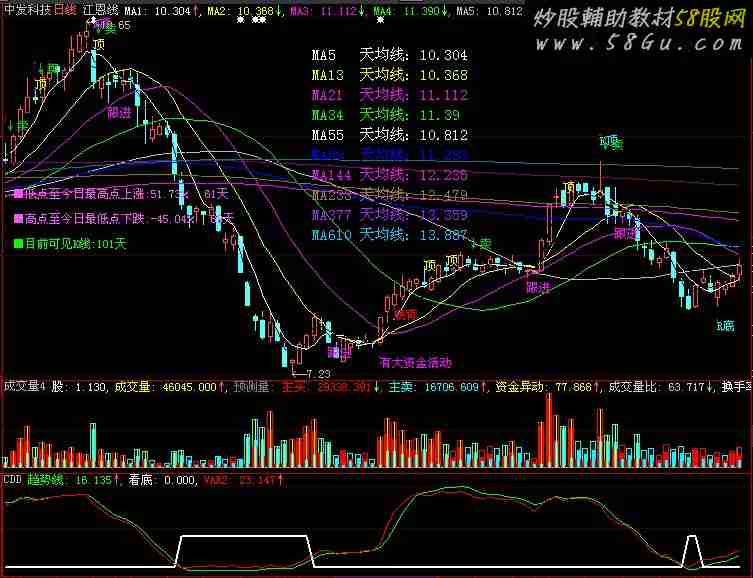Select the MA377 天均线 13.359 legend row
The image size is (753, 578).
coord(389,215)
